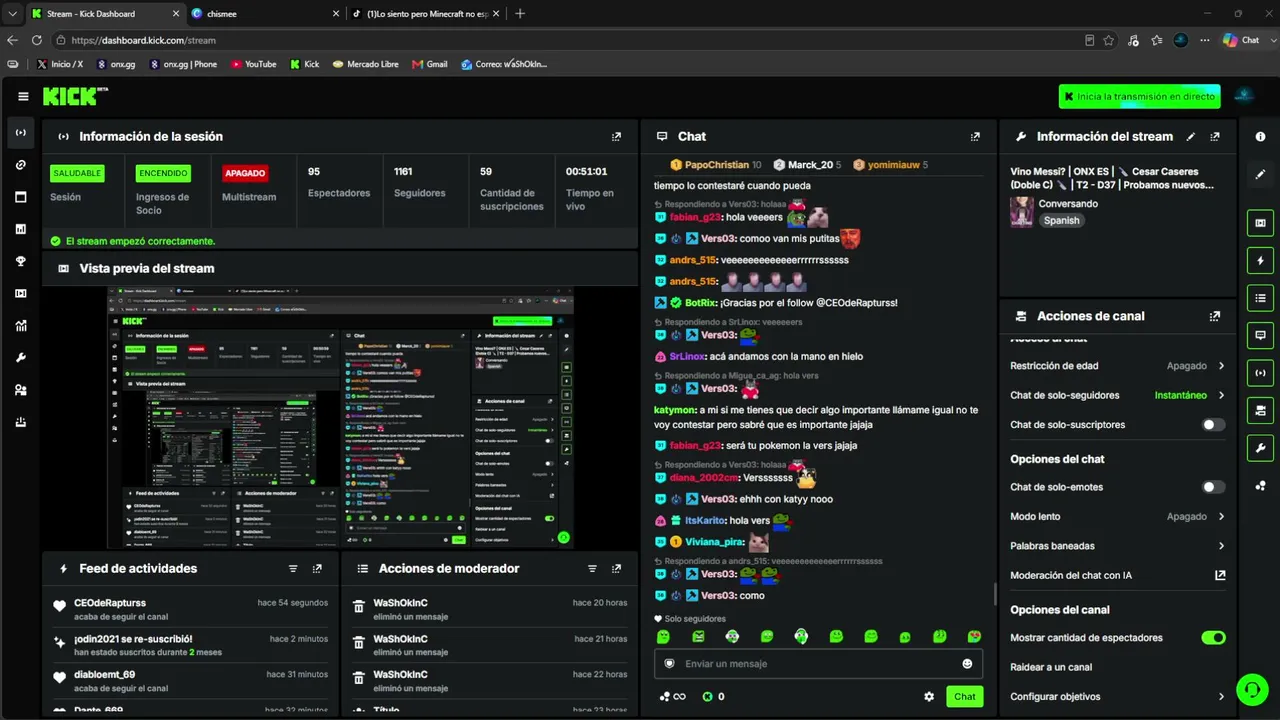Toggle Chat de solo-suscriptores switch
Screen dimensions: 1280x720
1213,425
